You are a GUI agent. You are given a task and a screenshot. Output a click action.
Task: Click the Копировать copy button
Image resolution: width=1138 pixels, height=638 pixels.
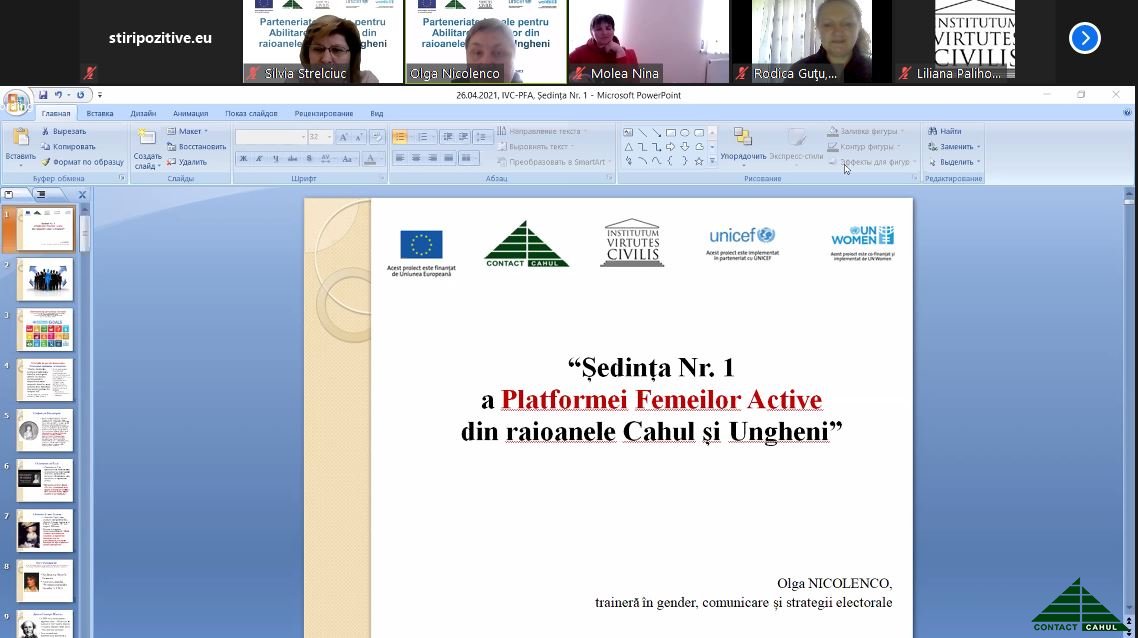pos(68,146)
